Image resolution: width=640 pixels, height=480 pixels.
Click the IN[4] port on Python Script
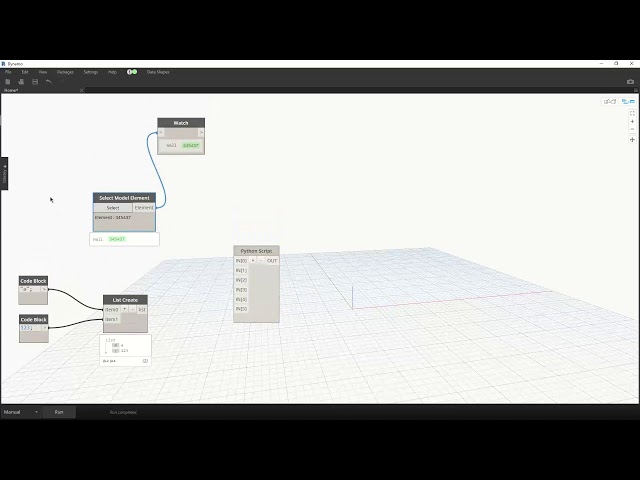tap(241, 299)
